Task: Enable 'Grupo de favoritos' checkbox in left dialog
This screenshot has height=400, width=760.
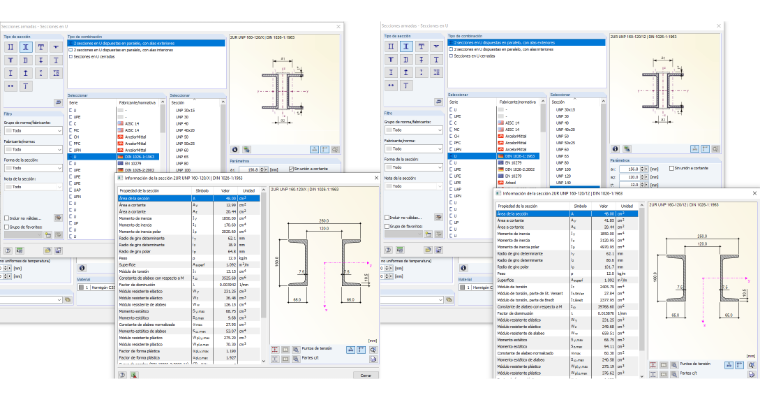Action: (x=7, y=227)
